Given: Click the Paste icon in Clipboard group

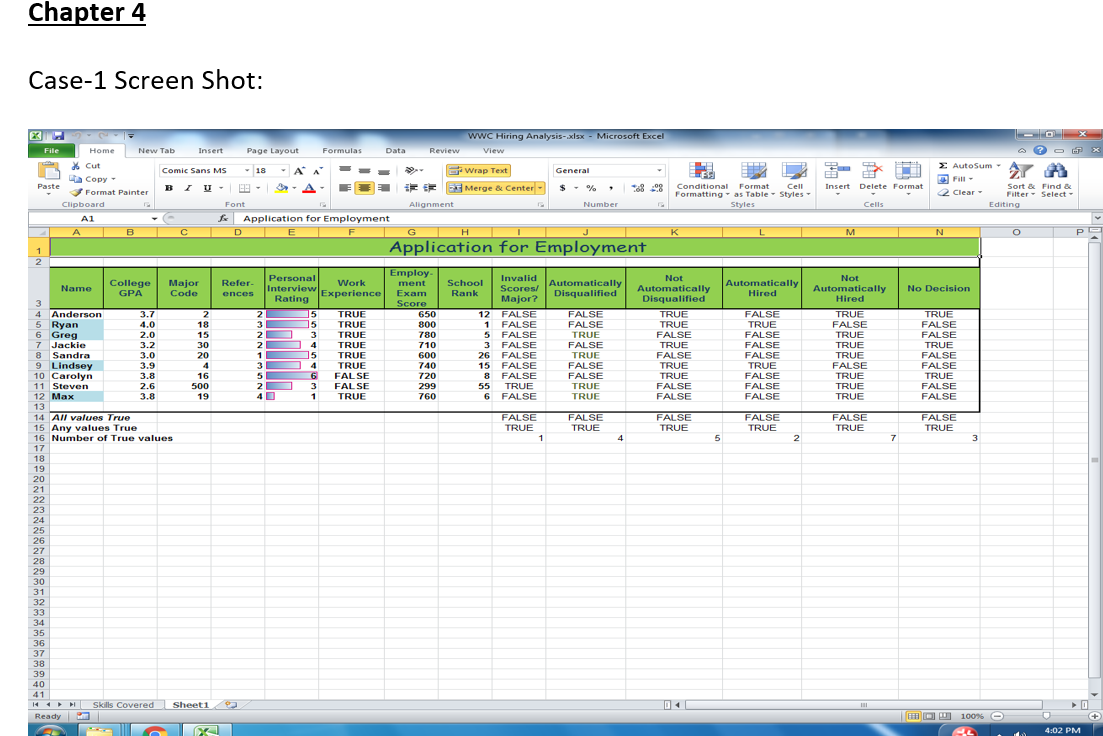Looking at the screenshot, I should click(48, 173).
